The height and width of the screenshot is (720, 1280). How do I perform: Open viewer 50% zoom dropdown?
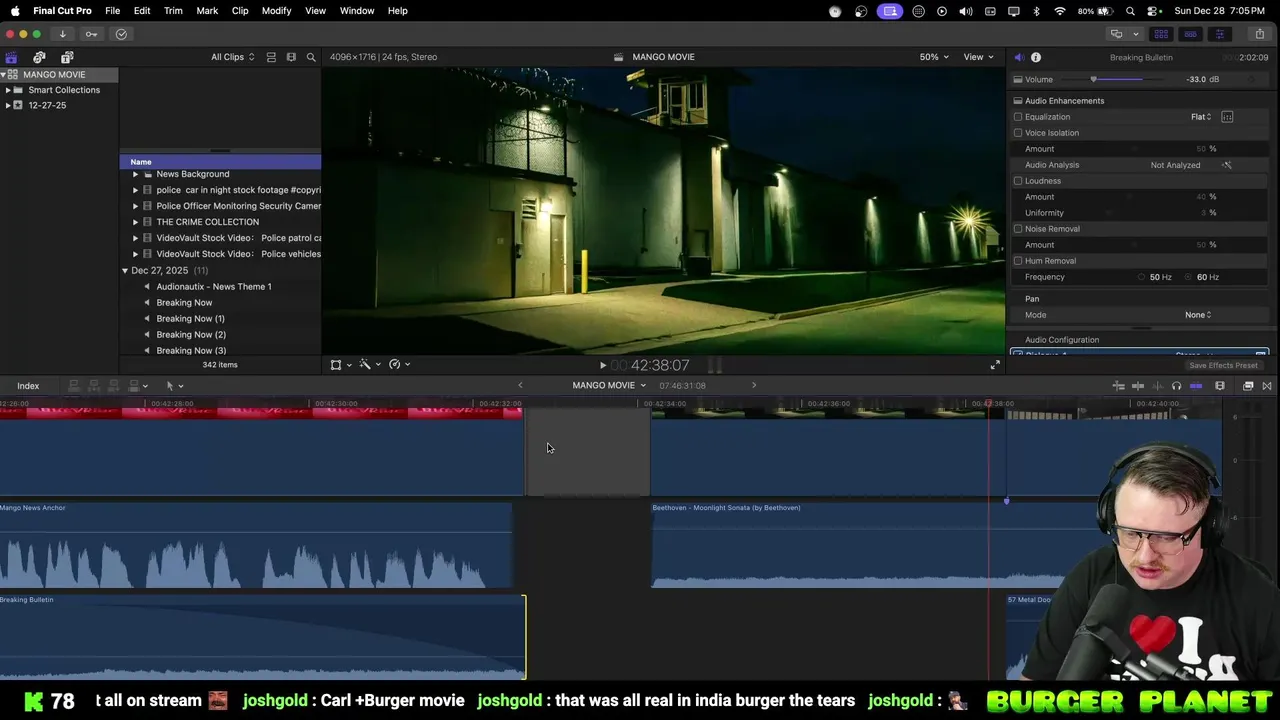tap(934, 57)
